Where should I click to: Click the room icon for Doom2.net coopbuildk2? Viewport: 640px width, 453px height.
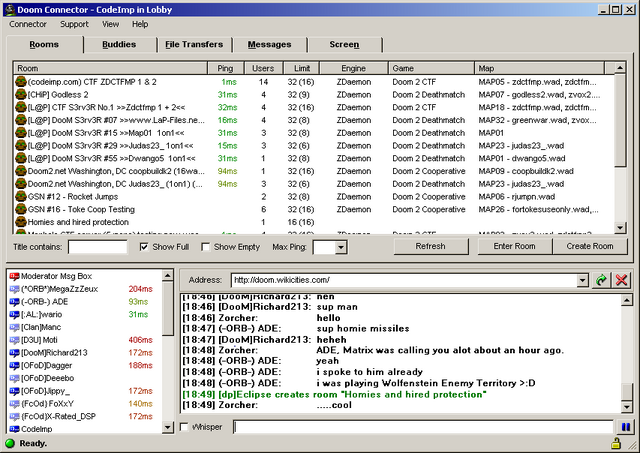tap(21, 171)
